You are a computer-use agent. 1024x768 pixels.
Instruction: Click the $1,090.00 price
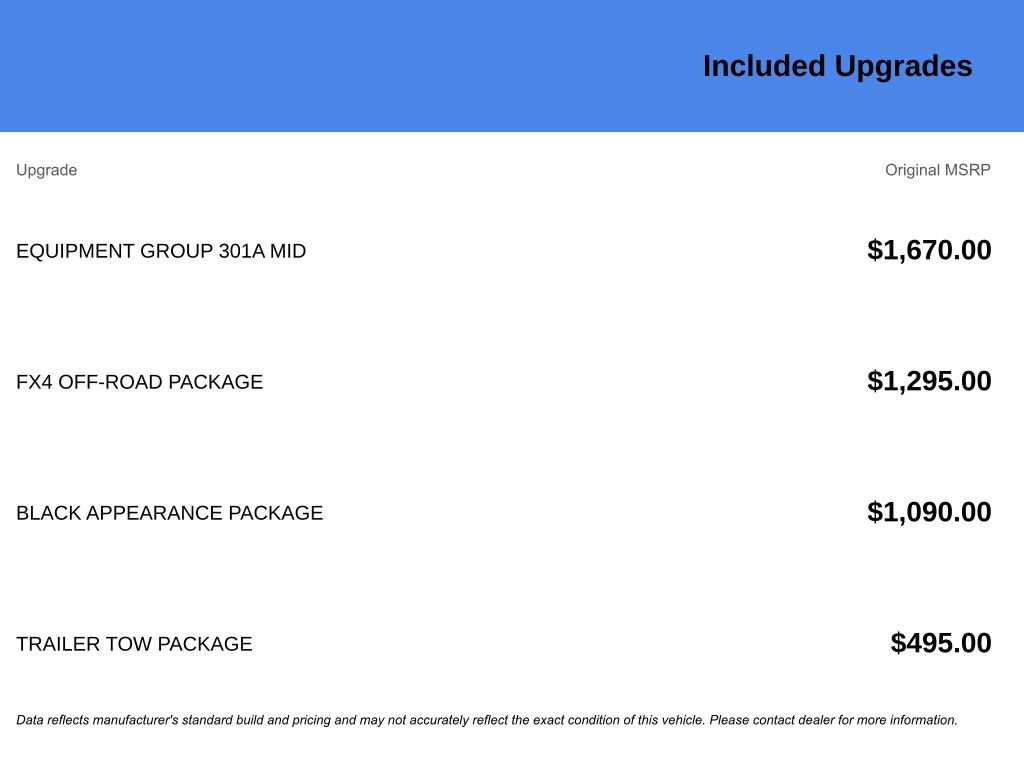(x=929, y=512)
